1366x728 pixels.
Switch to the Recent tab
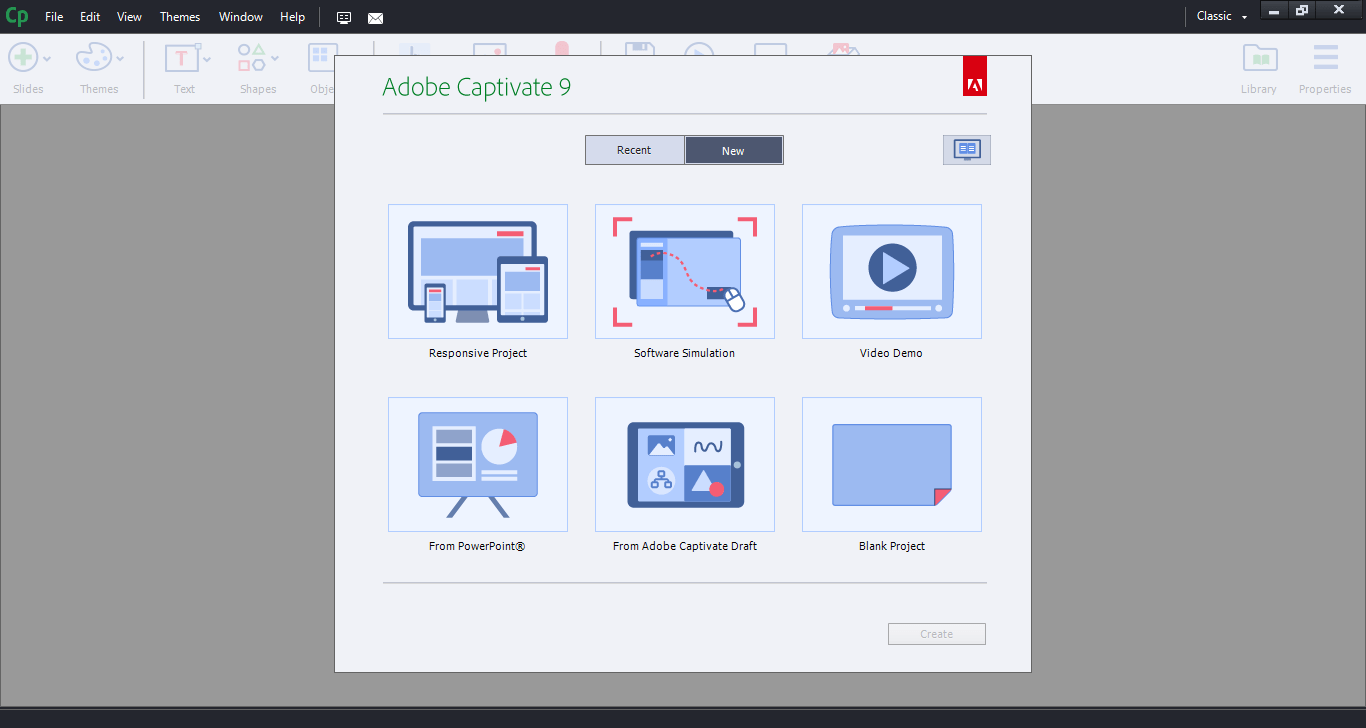[635, 149]
